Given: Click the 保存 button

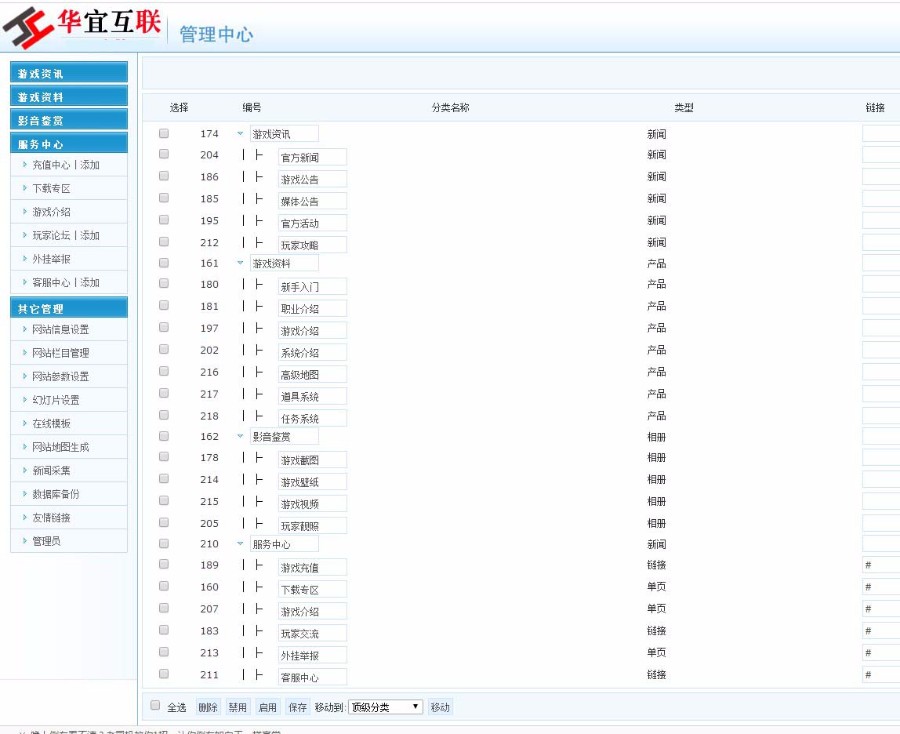Looking at the screenshot, I should [297, 707].
